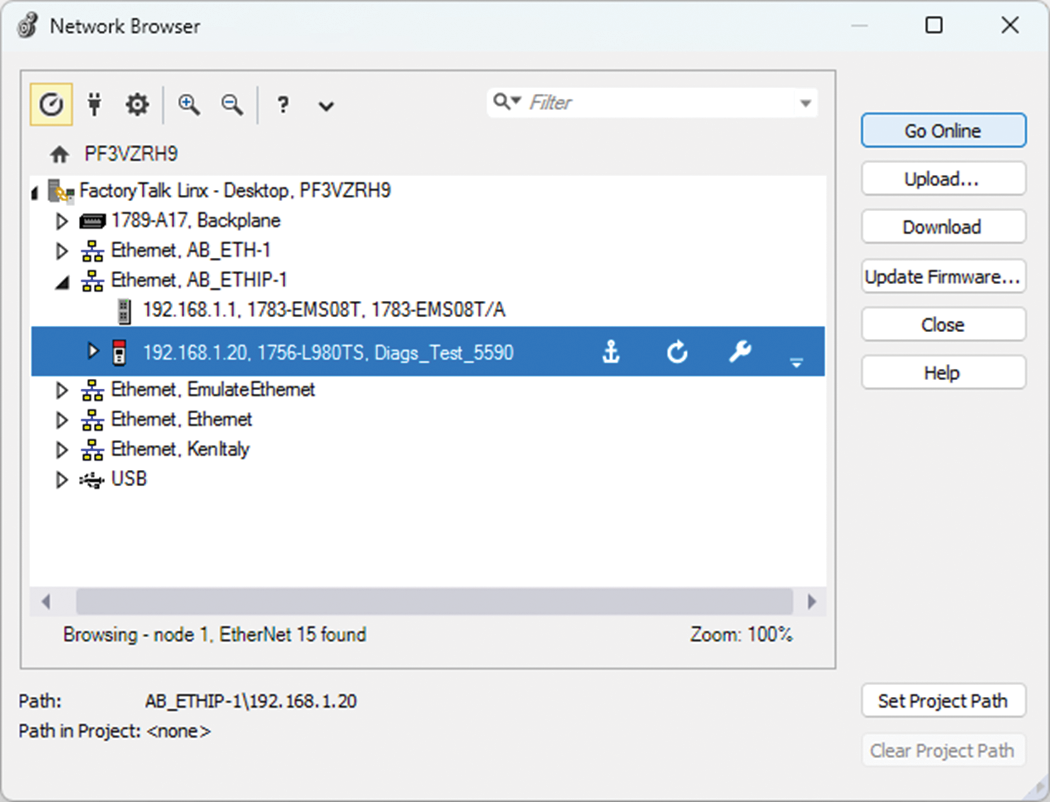Open the Filter dropdown arrow
Image resolution: width=1050 pixels, height=802 pixels.
tap(805, 103)
